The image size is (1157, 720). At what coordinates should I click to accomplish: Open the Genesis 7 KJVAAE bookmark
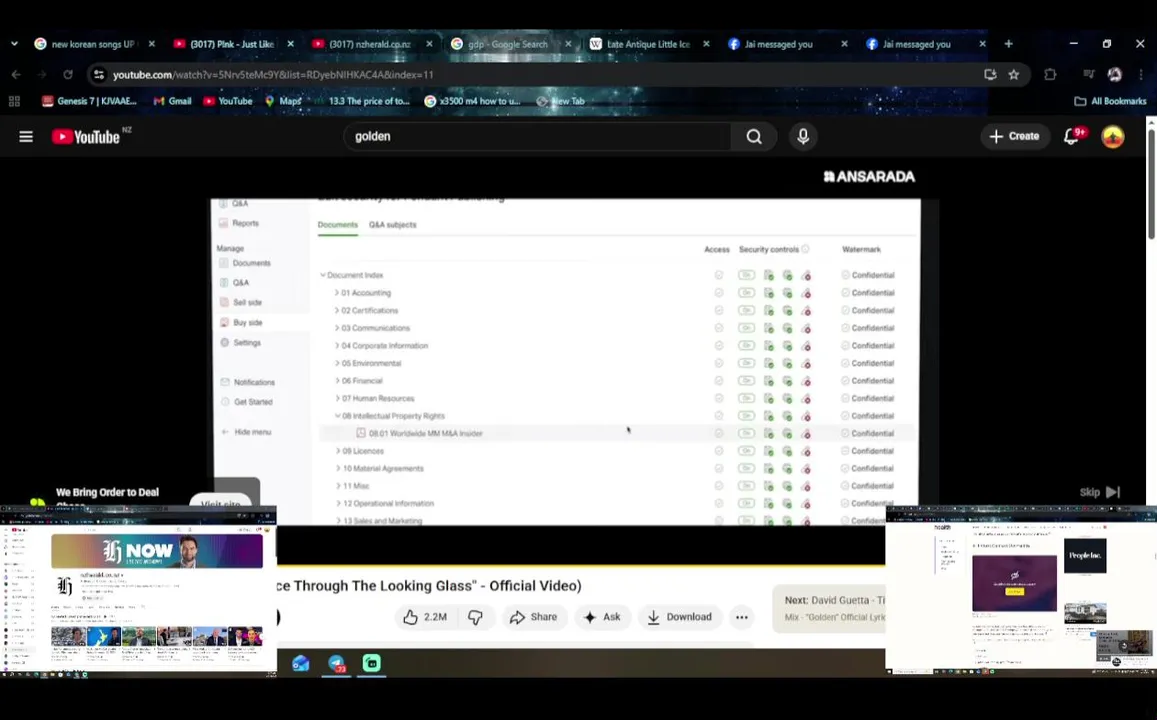point(89,101)
